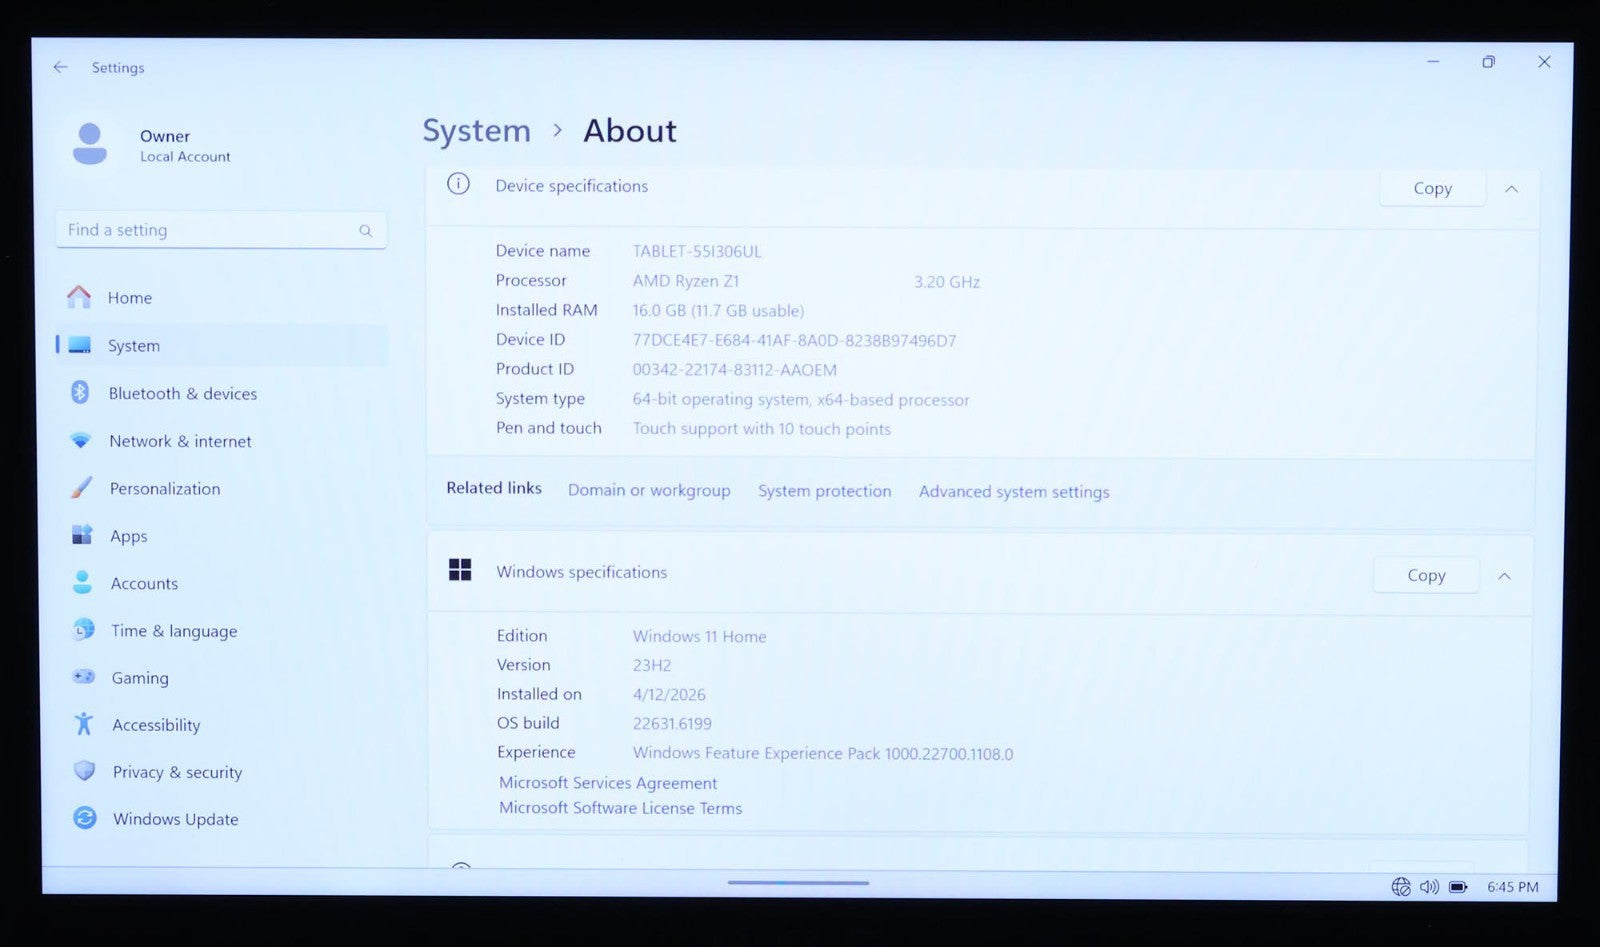Click the System monitor icon
Screen dimensions: 1600x947
pos(80,345)
